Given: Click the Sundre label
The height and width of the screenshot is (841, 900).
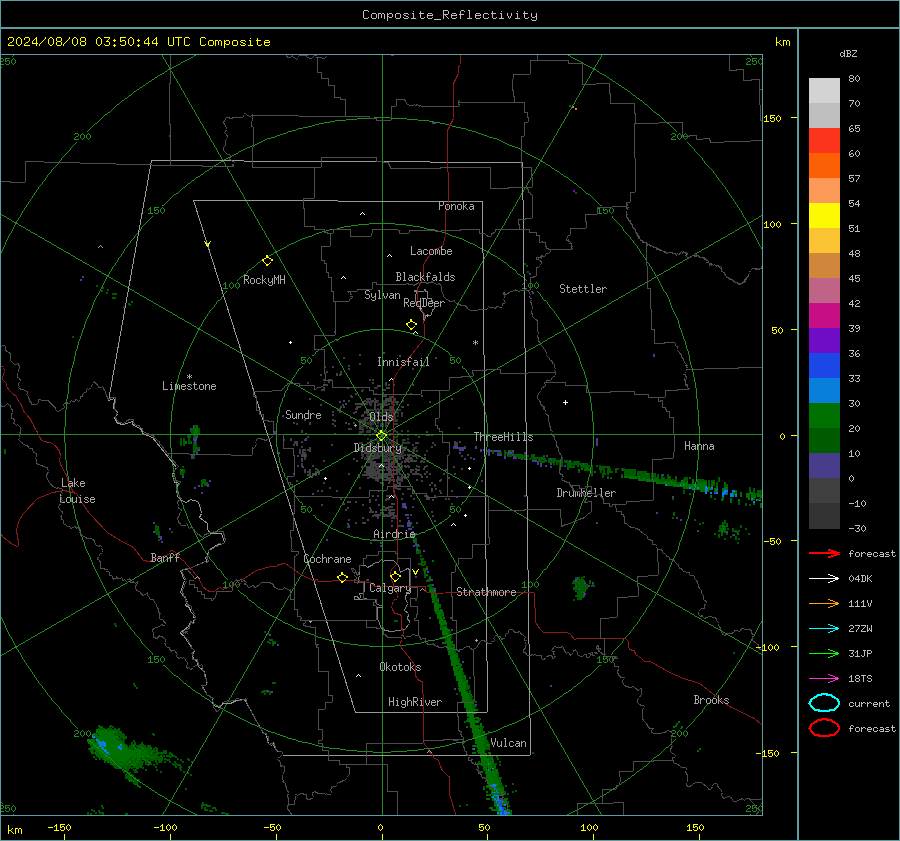Looking at the screenshot, I should tap(303, 414).
